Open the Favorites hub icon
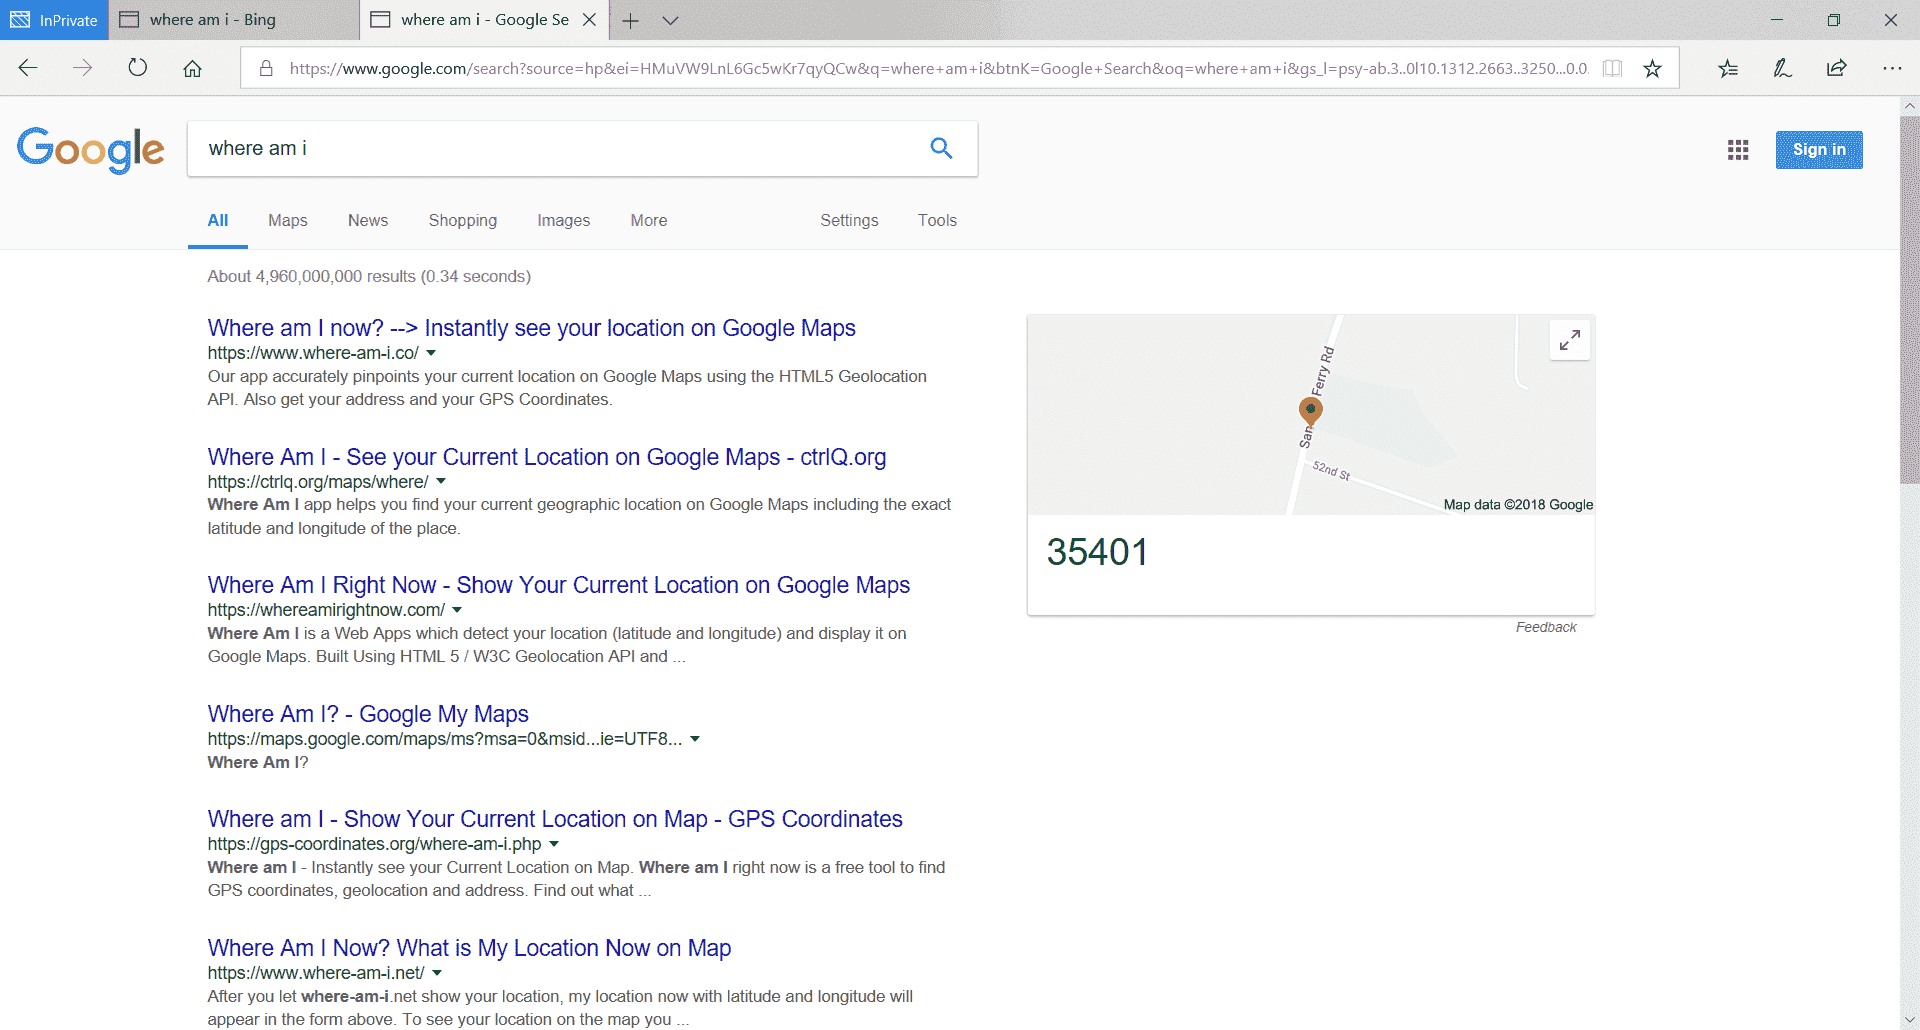 pyautogui.click(x=1728, y=68)
